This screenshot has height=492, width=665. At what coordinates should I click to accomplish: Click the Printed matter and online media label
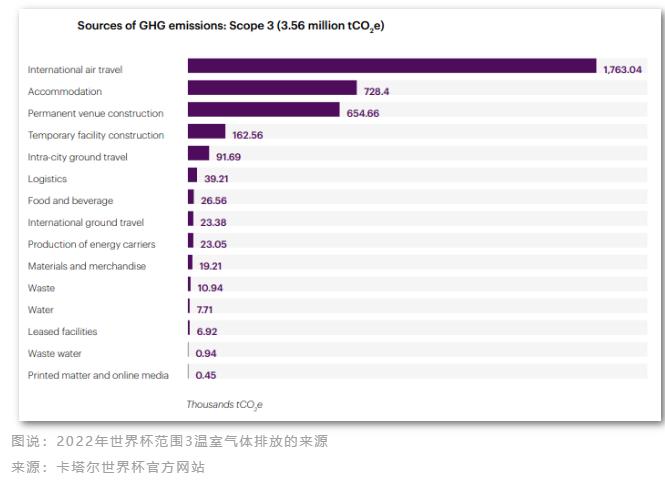98,375
